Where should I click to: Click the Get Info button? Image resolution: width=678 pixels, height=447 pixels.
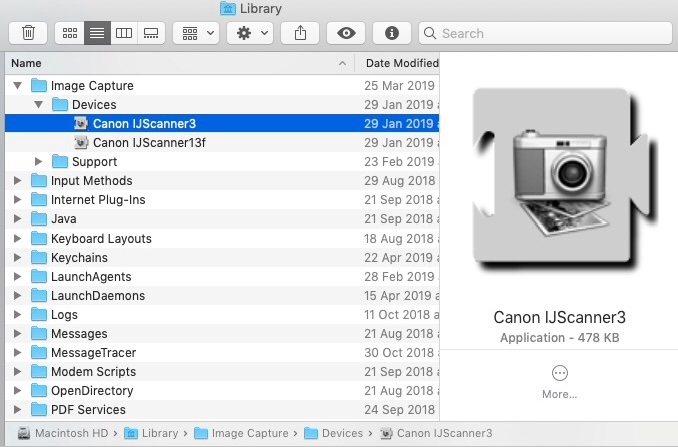click(392, 33)
